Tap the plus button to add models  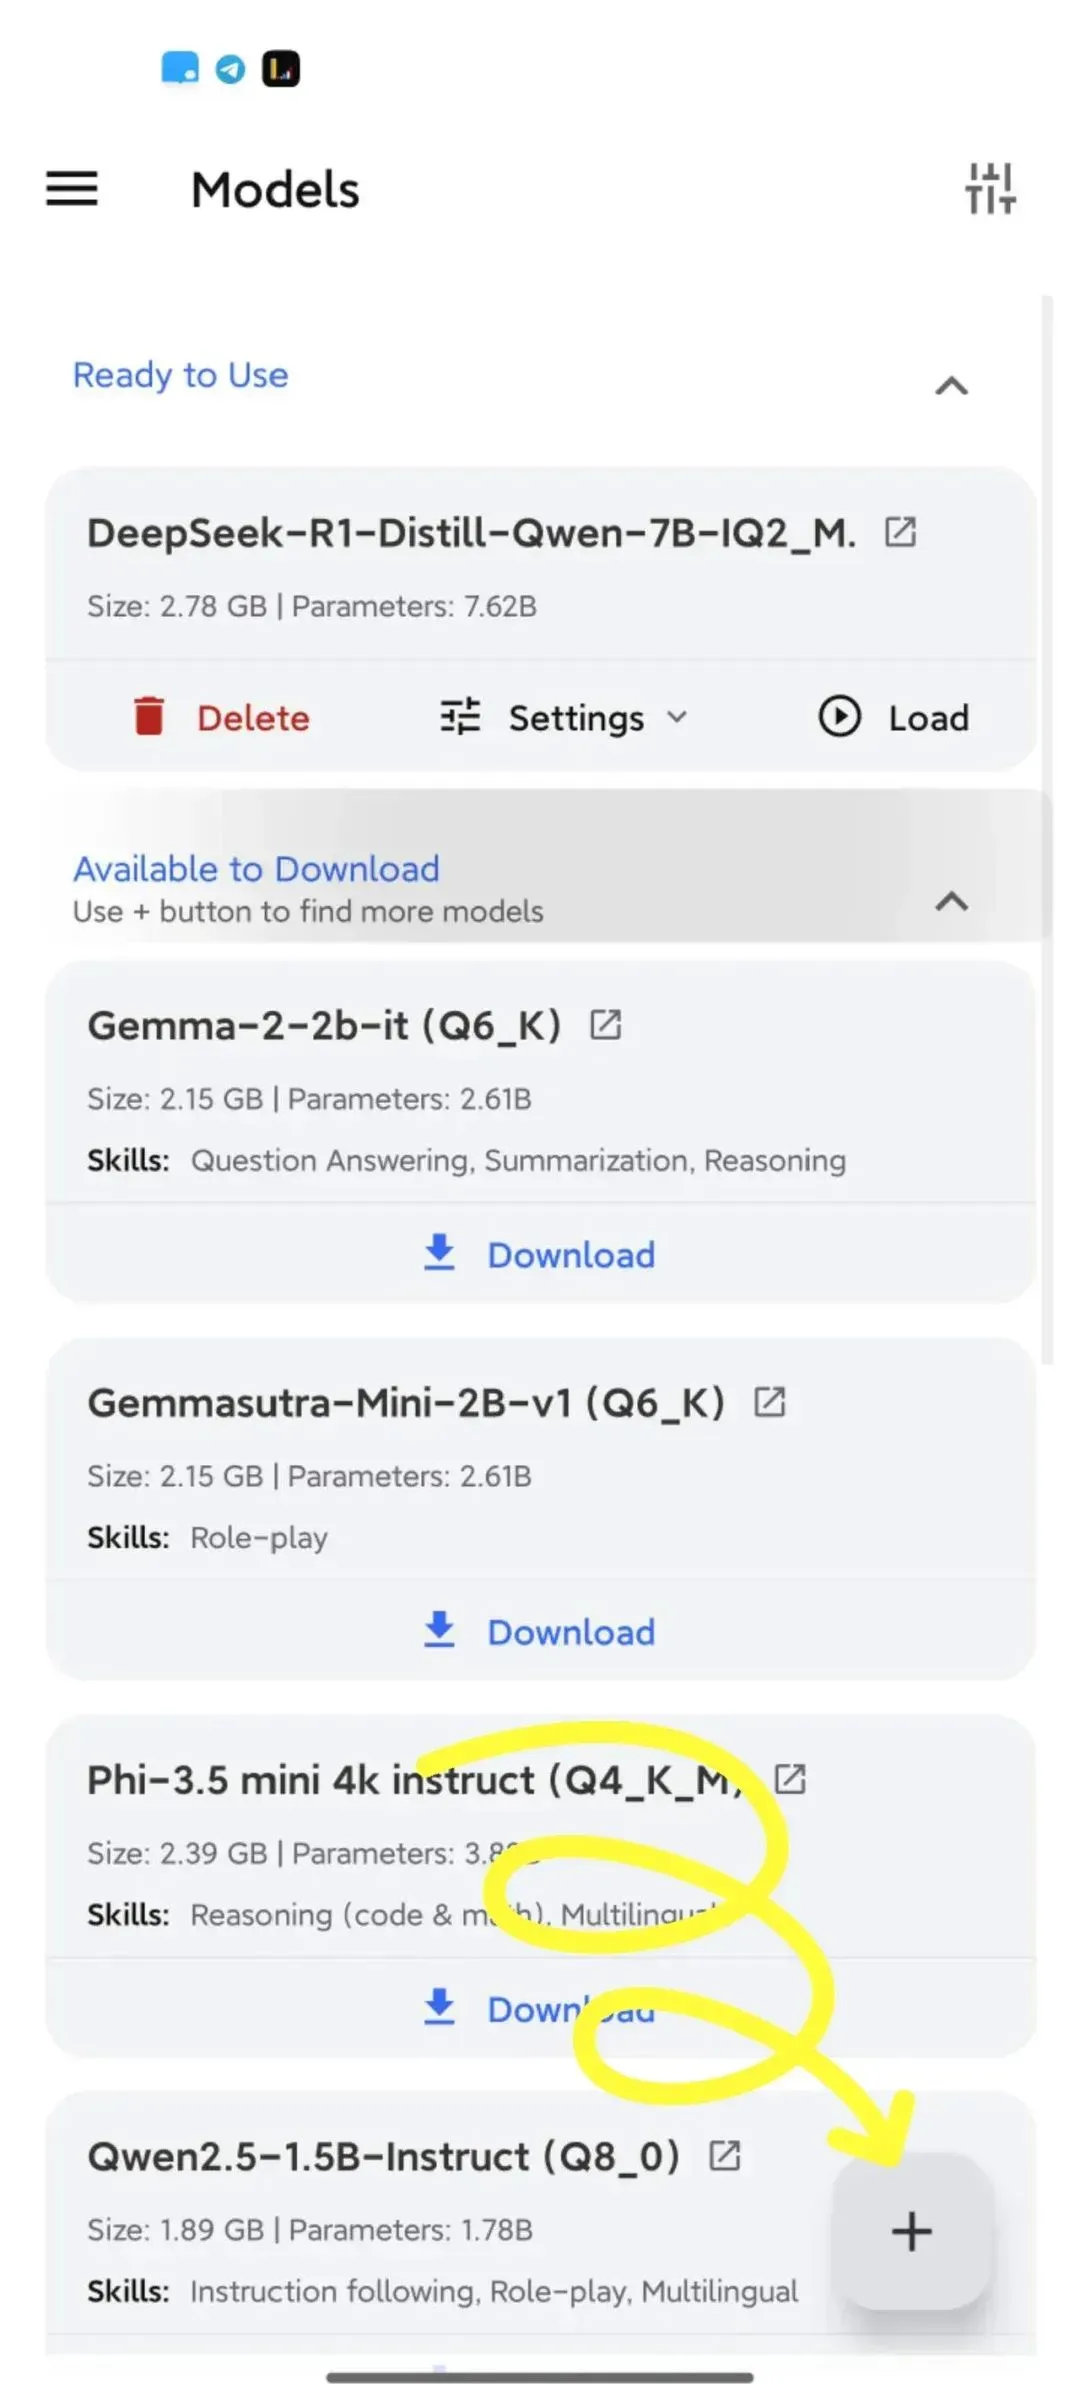pos(912,2231)
